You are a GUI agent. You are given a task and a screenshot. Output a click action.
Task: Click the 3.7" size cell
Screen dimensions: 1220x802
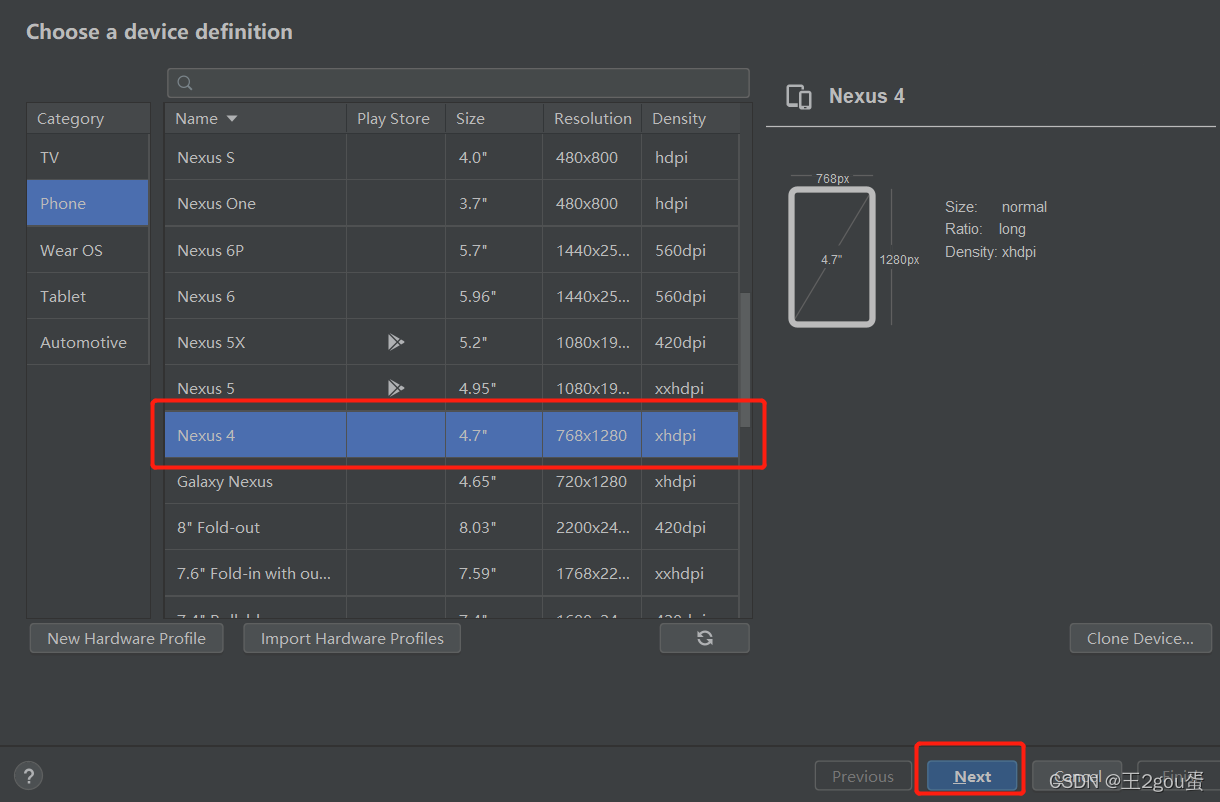(x=494, y=203)
